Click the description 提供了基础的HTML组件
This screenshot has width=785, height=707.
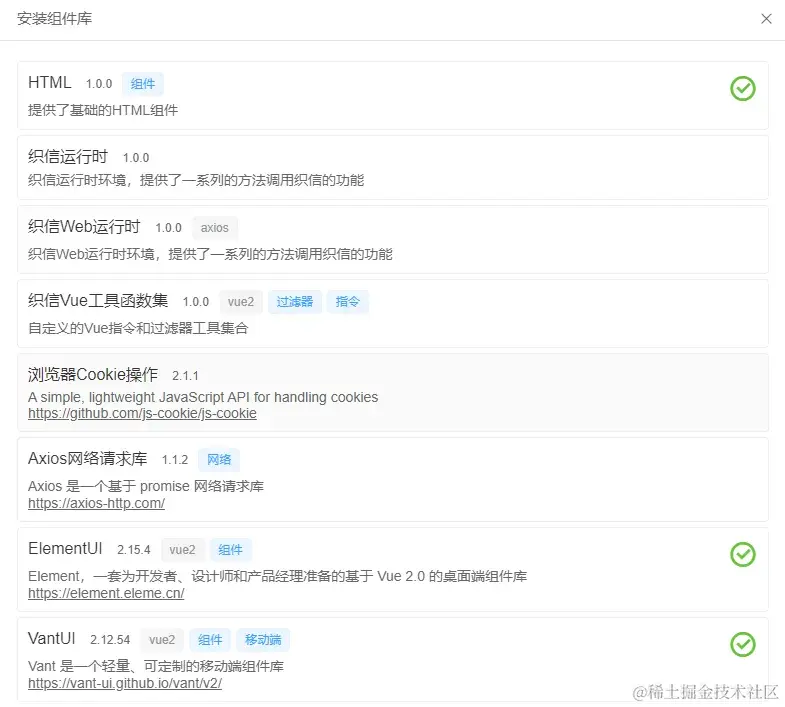pos(103,110)
